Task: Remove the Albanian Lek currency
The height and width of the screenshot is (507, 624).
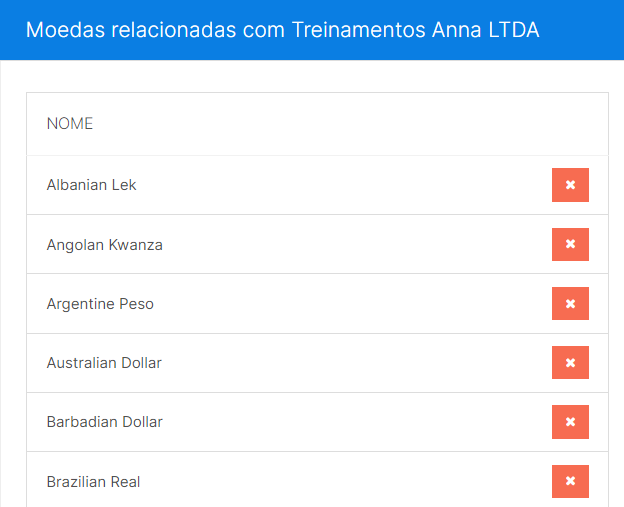Action: click(x=570, y=185)
